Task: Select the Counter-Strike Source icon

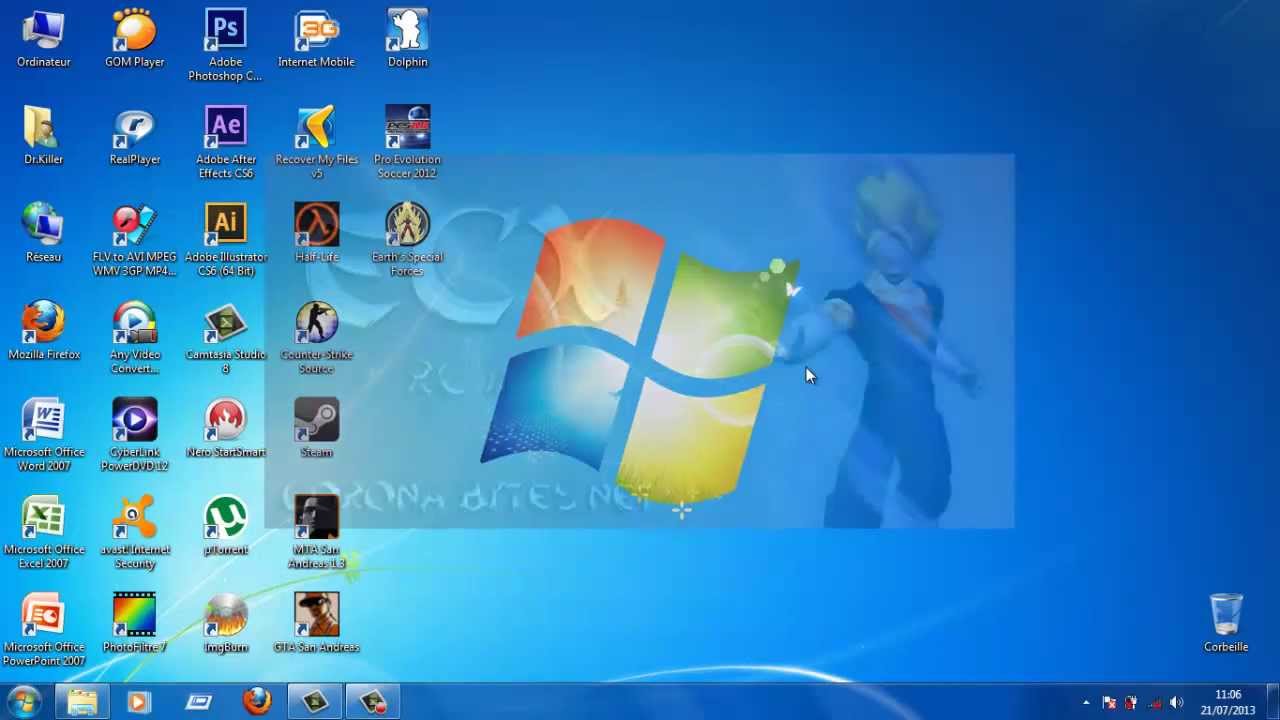Action: [x=316, y=338]
